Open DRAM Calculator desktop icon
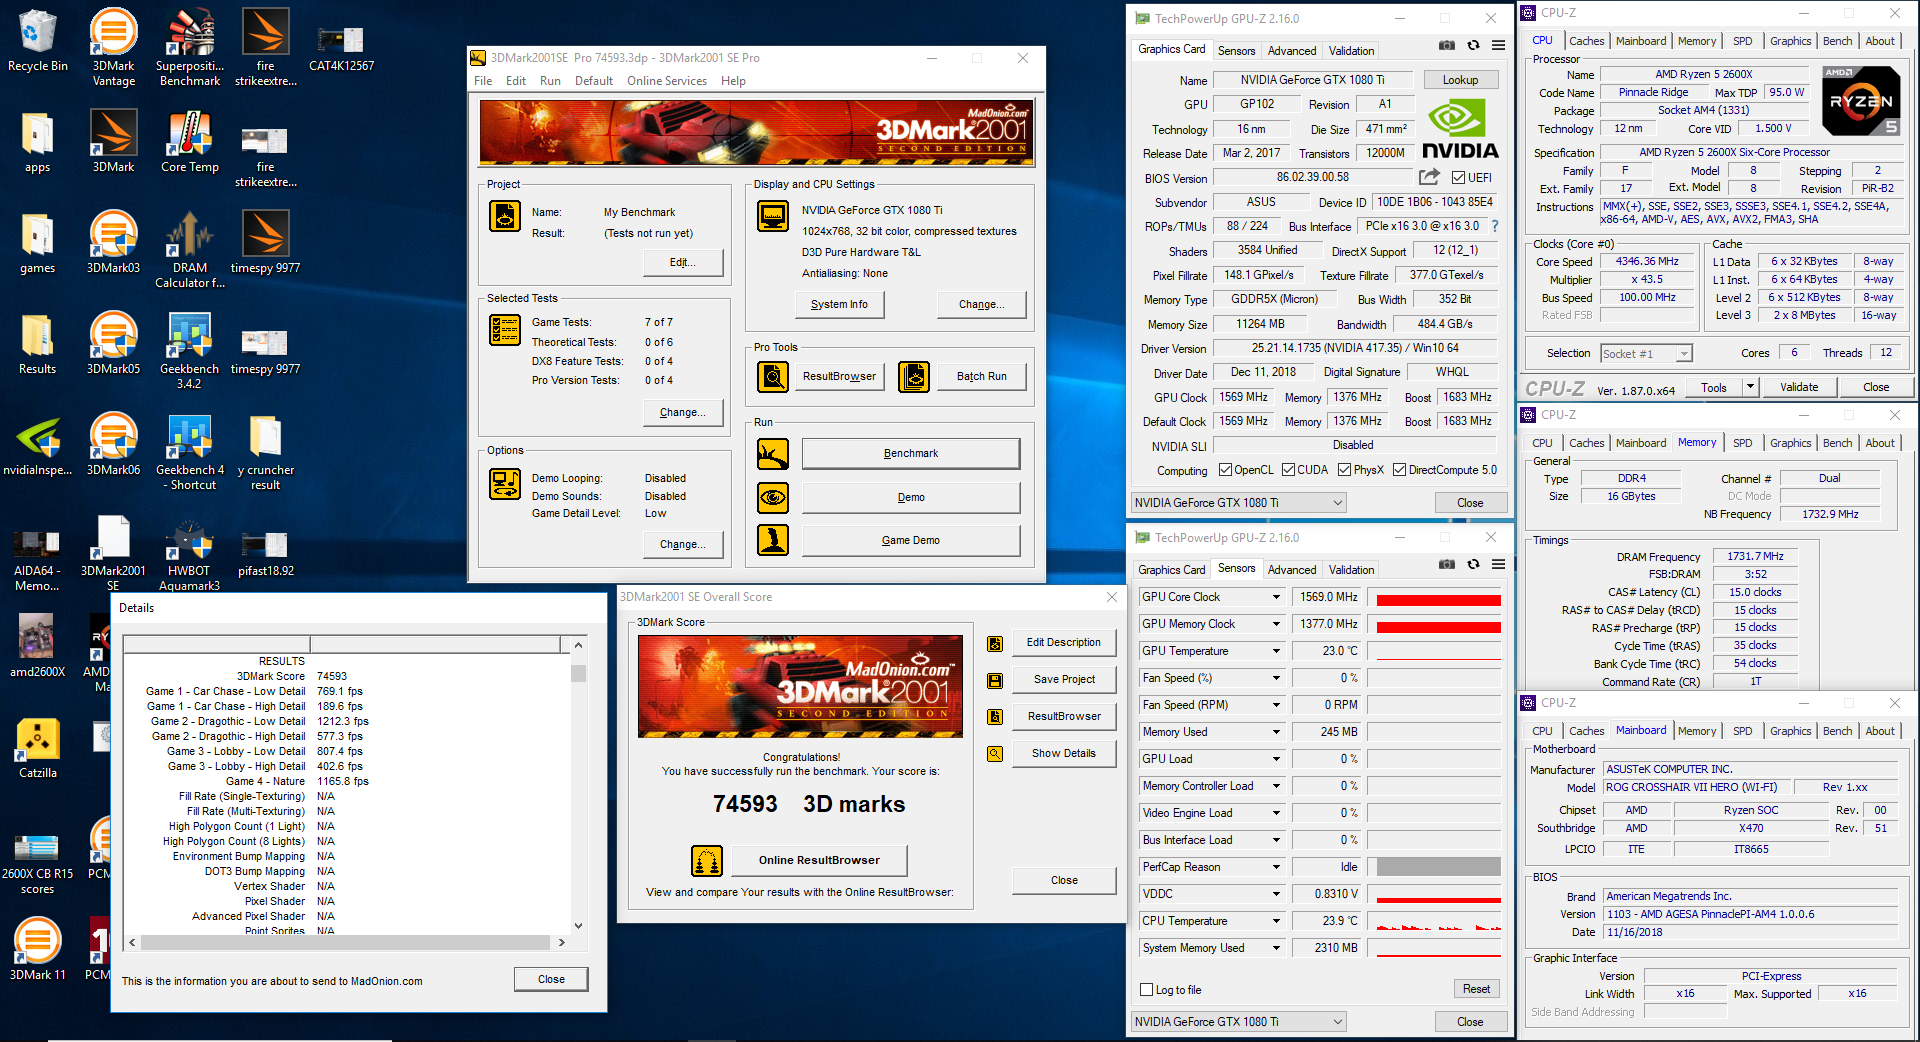Image resolution: width=1920 pixels, height=1042 pixels. [190, 249]
